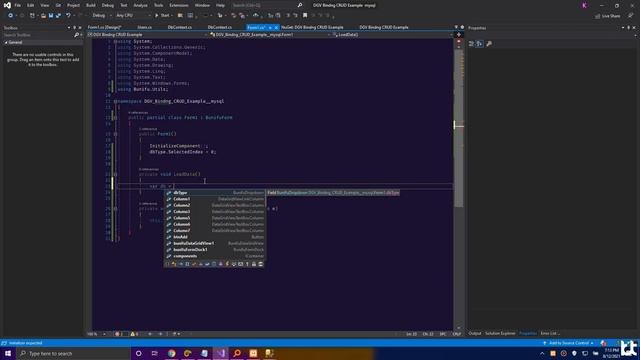Select Column5 in the IntelliSense list
Screen dimensions: 640x360
tap(215, 218)
